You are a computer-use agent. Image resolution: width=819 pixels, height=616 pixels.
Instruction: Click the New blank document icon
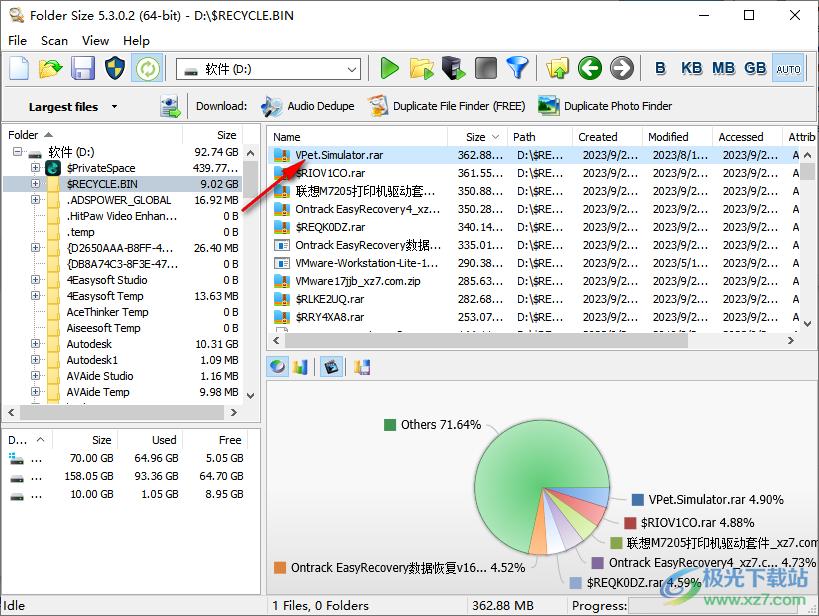pyautogui.click(x=19, y=68)
